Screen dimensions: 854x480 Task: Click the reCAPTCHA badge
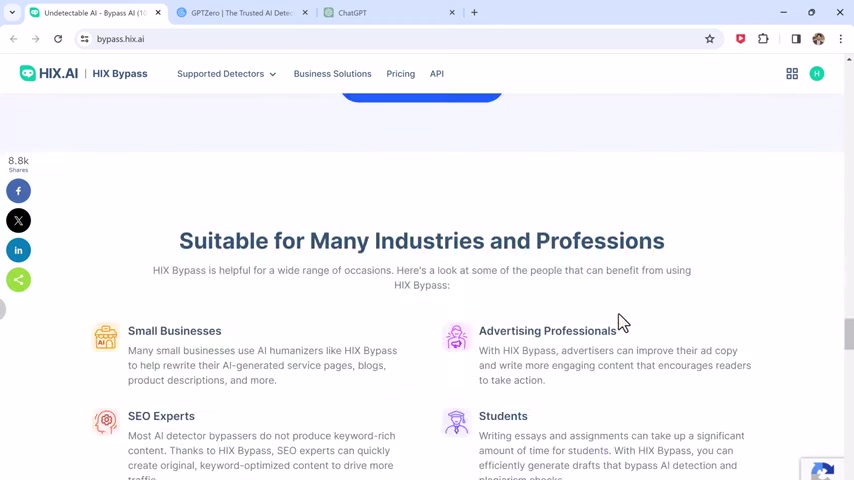click(x=822, y=469)
